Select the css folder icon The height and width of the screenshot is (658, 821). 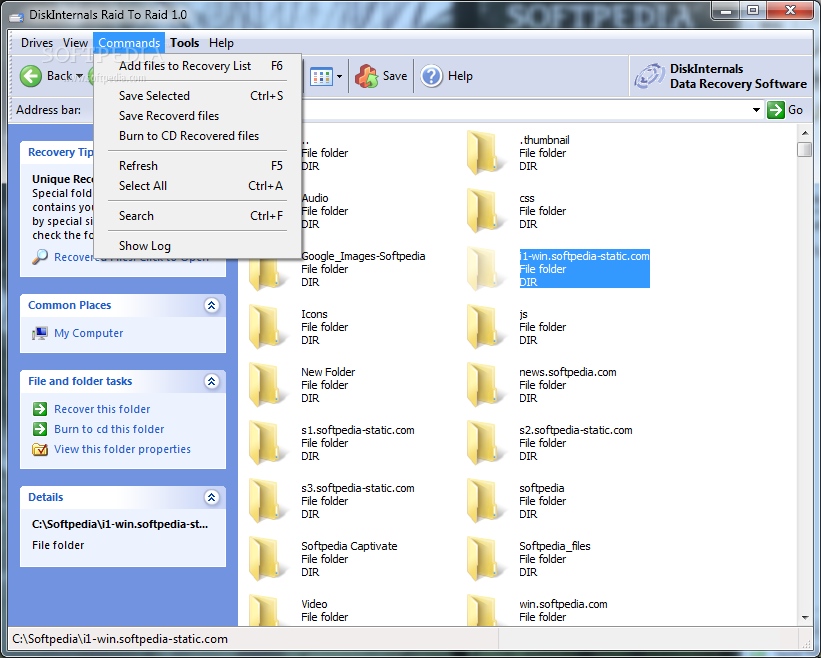(484, 211)
